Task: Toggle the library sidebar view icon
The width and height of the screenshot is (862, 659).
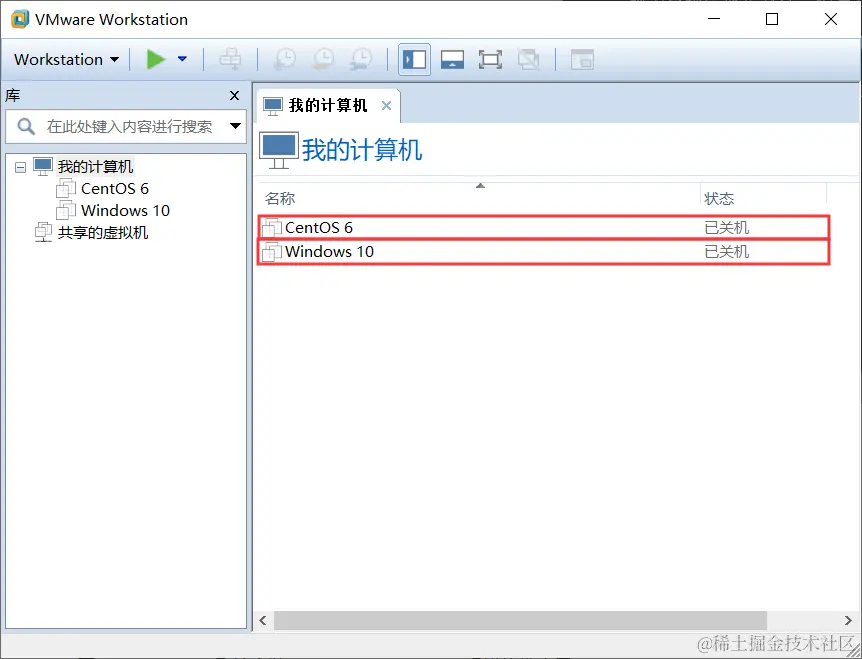Action: (415, 59)
